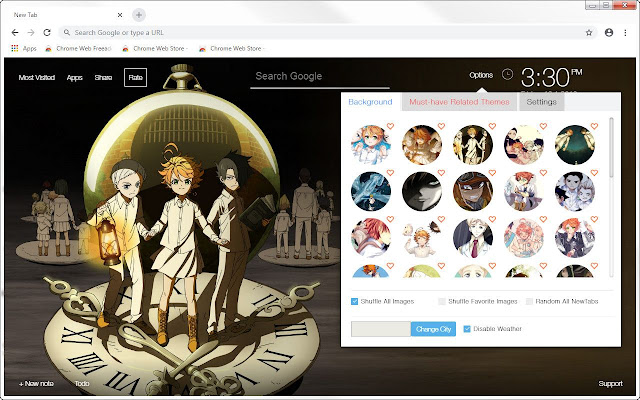Open the Todo list
This screenshot has width=640, height=400.
point(82,384)
